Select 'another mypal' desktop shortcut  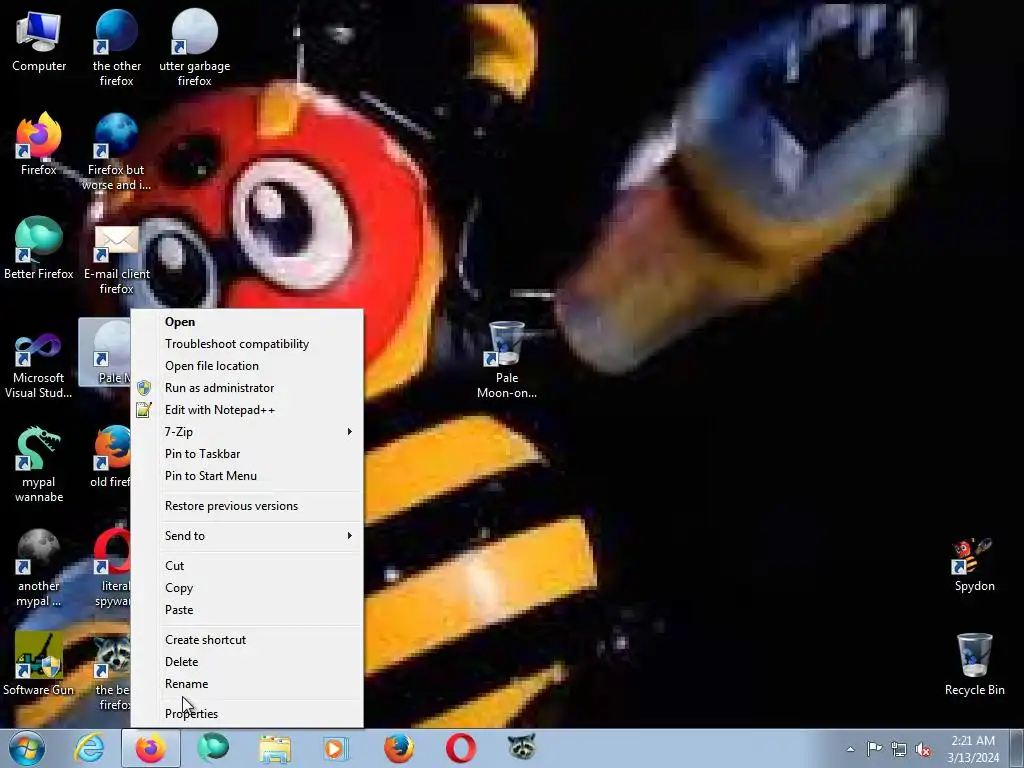point(39,568)
